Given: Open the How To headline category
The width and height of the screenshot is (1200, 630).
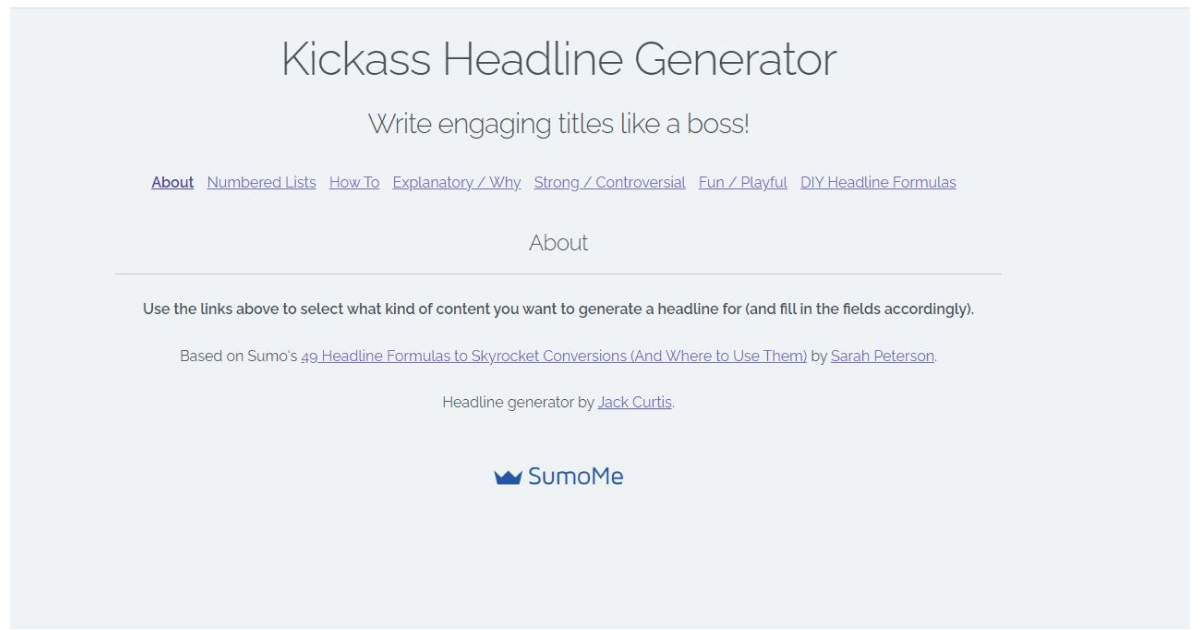Looking at the screenshot, I should 352,182.
